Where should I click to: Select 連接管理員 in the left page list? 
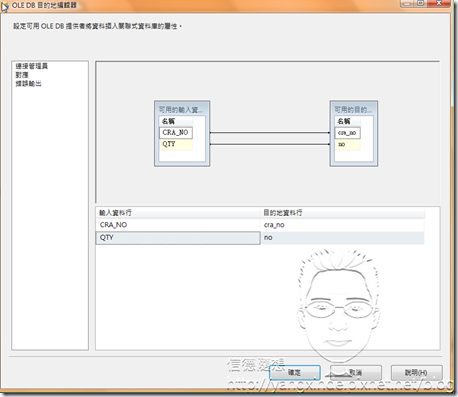point(32,66)
